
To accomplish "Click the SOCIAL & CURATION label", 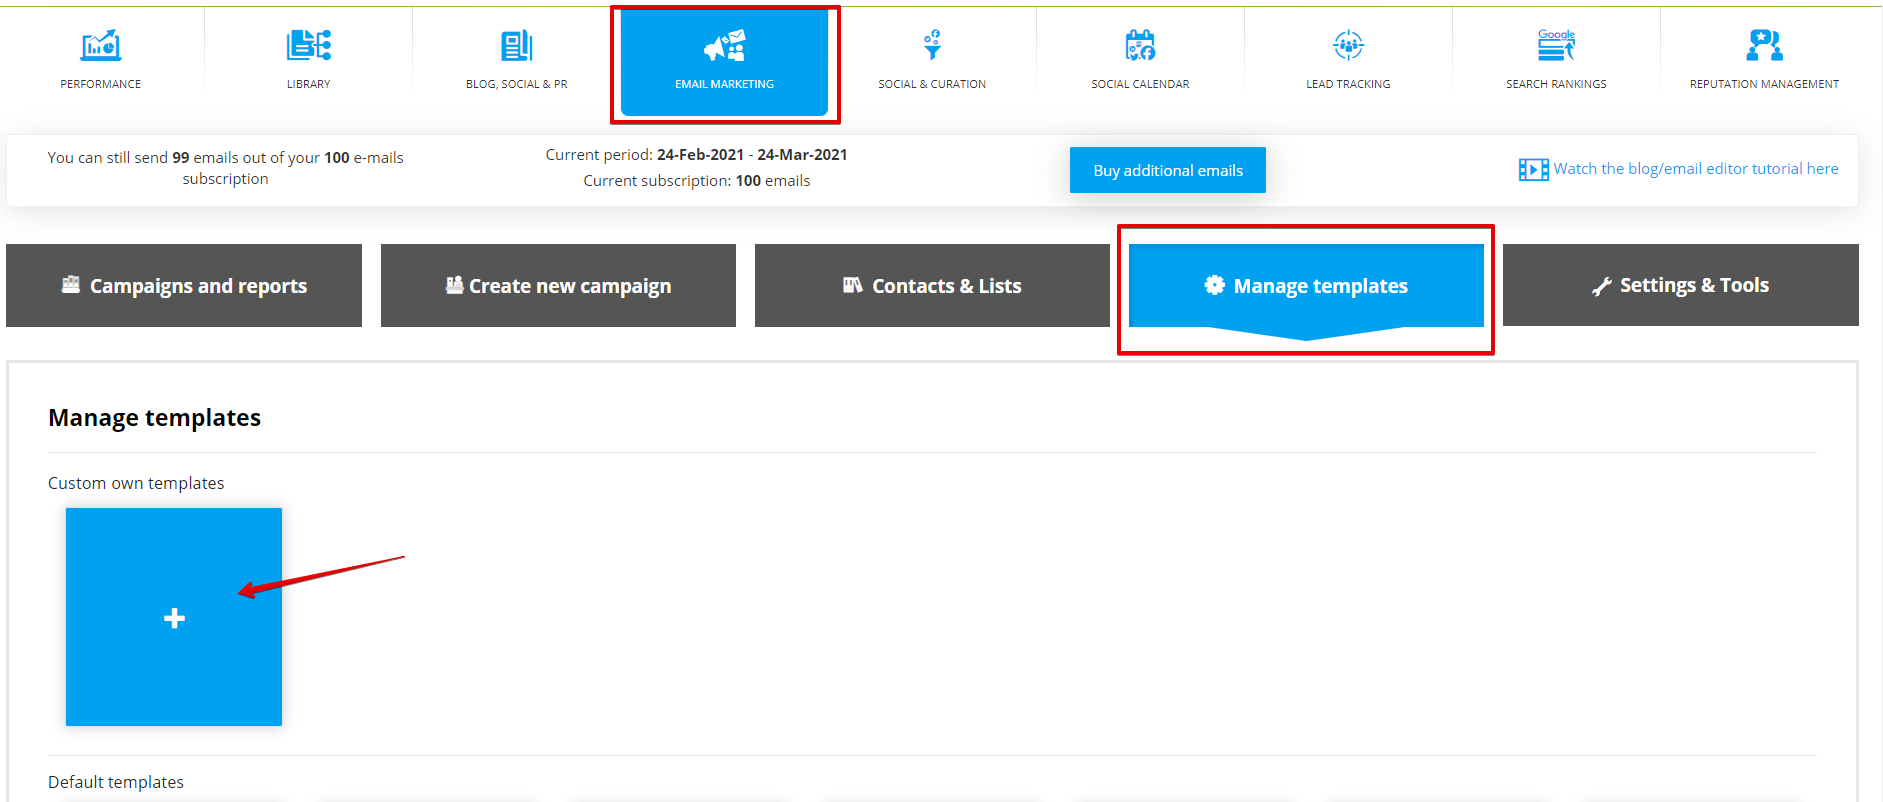I will click(x=932, y=84).
